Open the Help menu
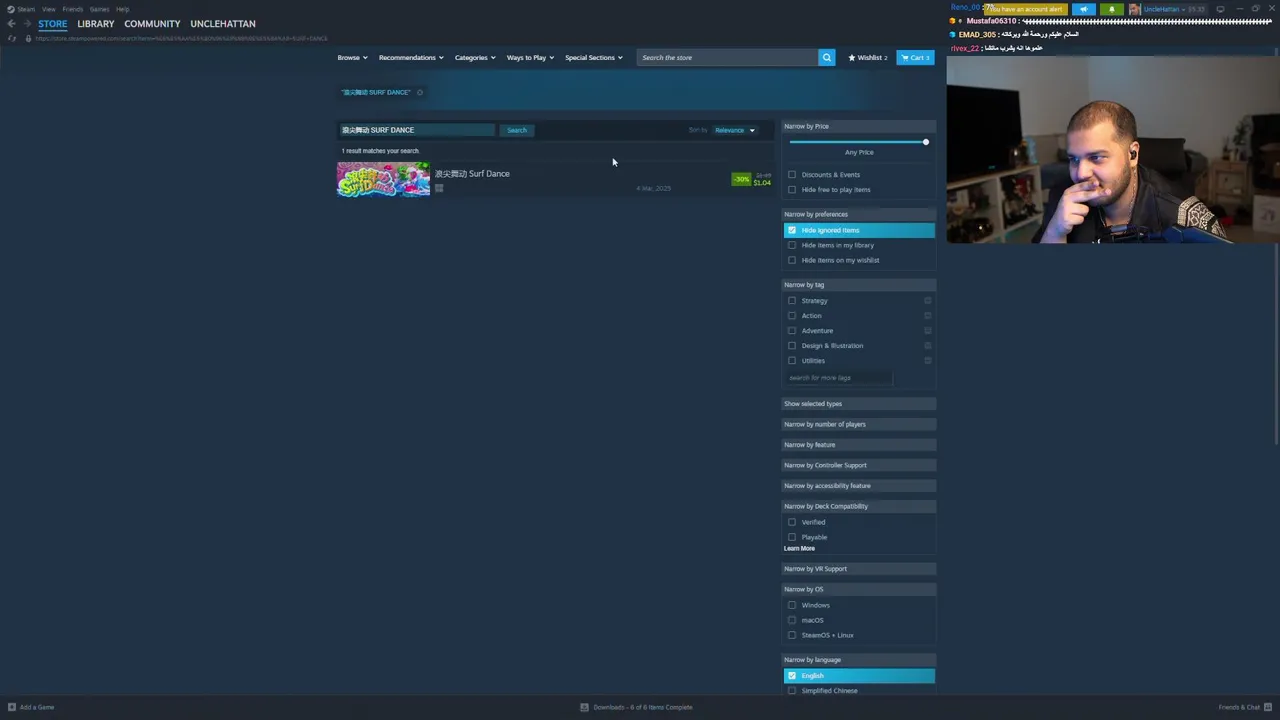The width and height of the screenshot is (1280, 720). coord(122,9)
